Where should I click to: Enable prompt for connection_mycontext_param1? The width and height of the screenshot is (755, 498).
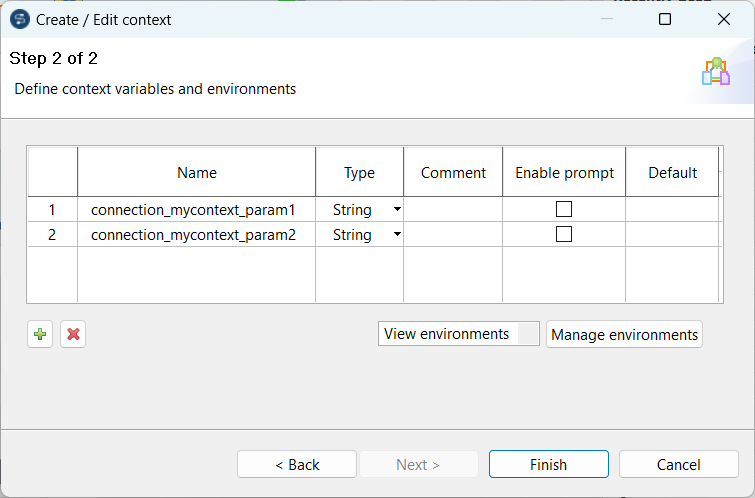pyautogui.click(x=564, y=210)
